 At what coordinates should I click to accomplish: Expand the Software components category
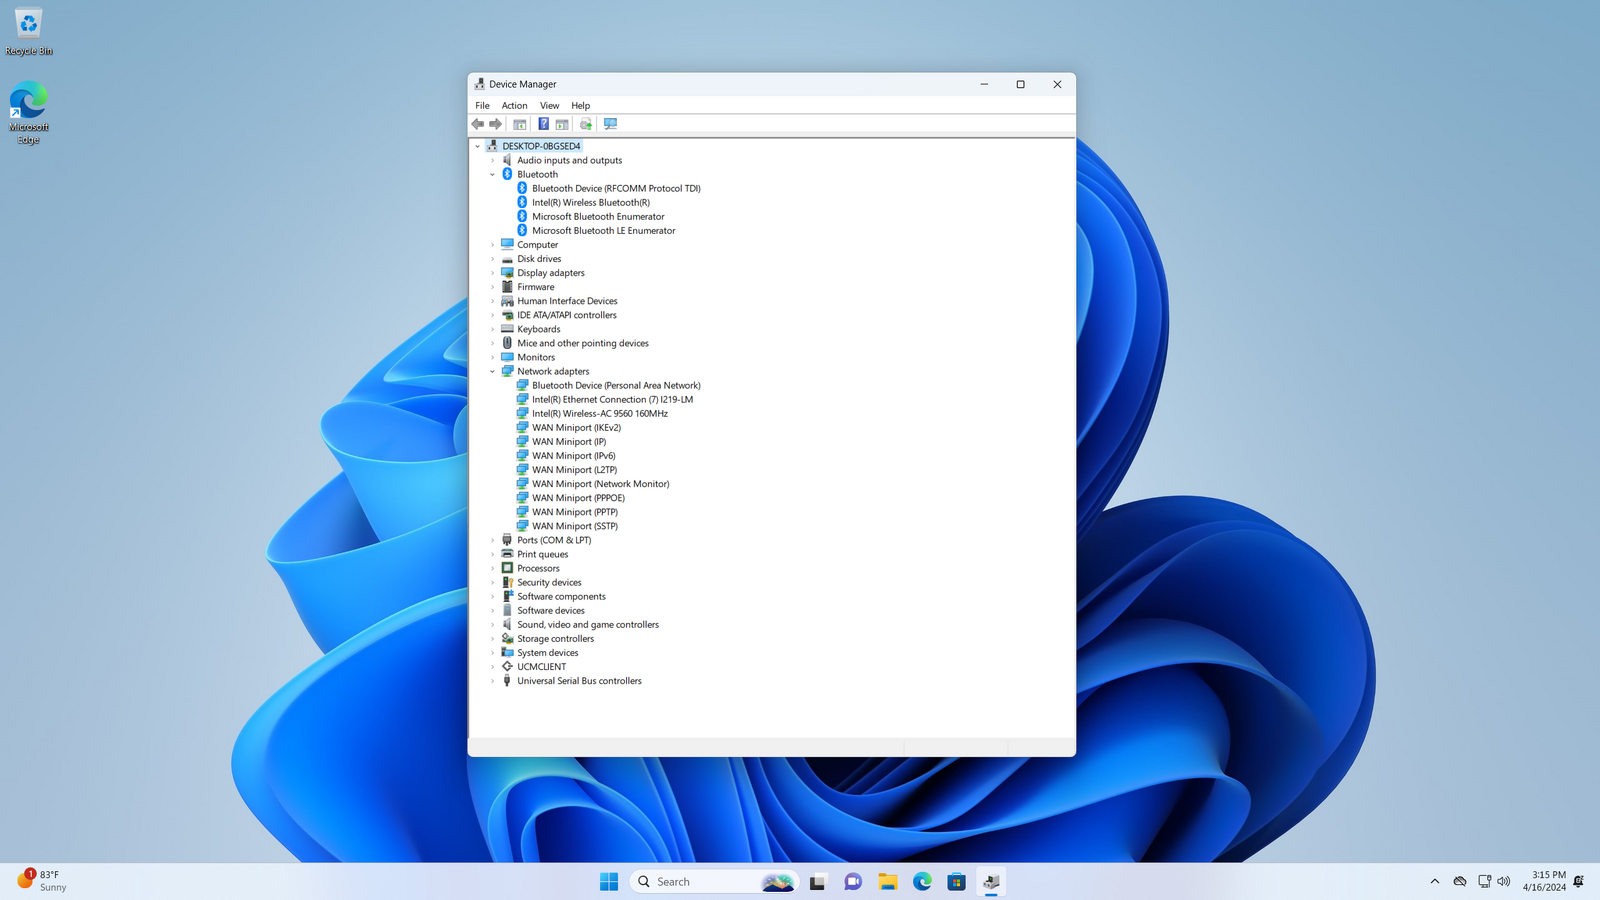(x=492, y=597)
